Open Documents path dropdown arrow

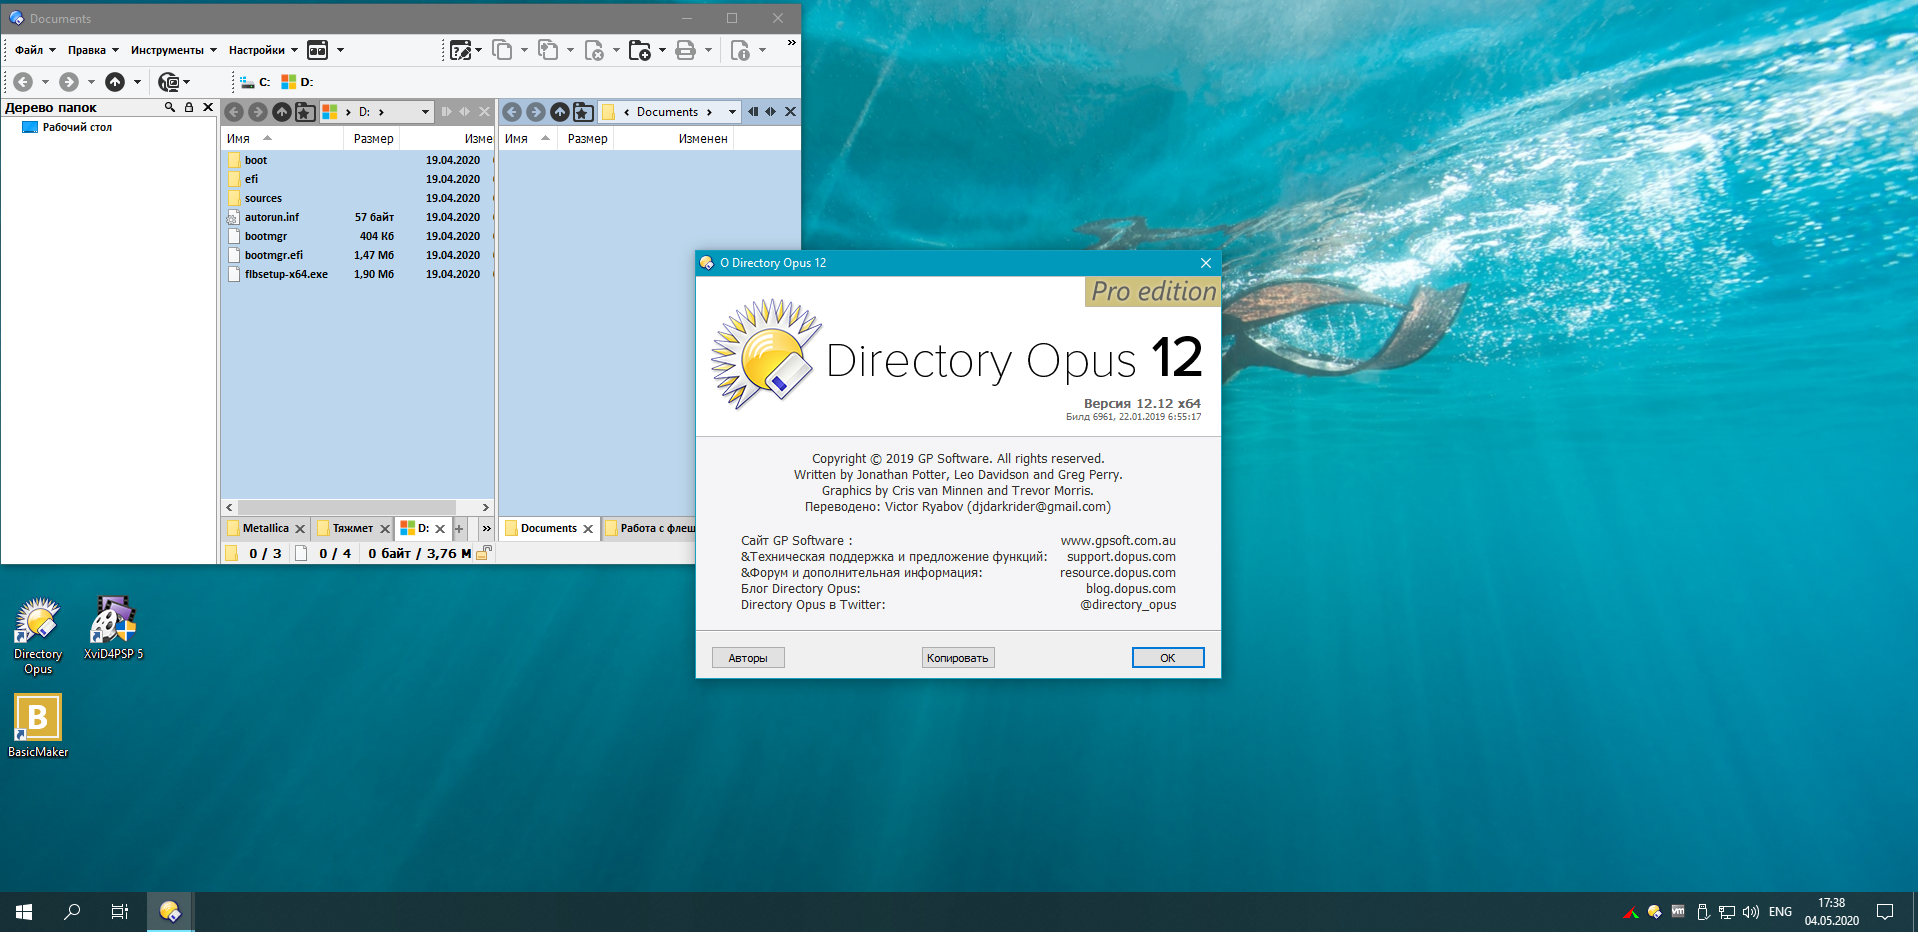coord(732,112)
